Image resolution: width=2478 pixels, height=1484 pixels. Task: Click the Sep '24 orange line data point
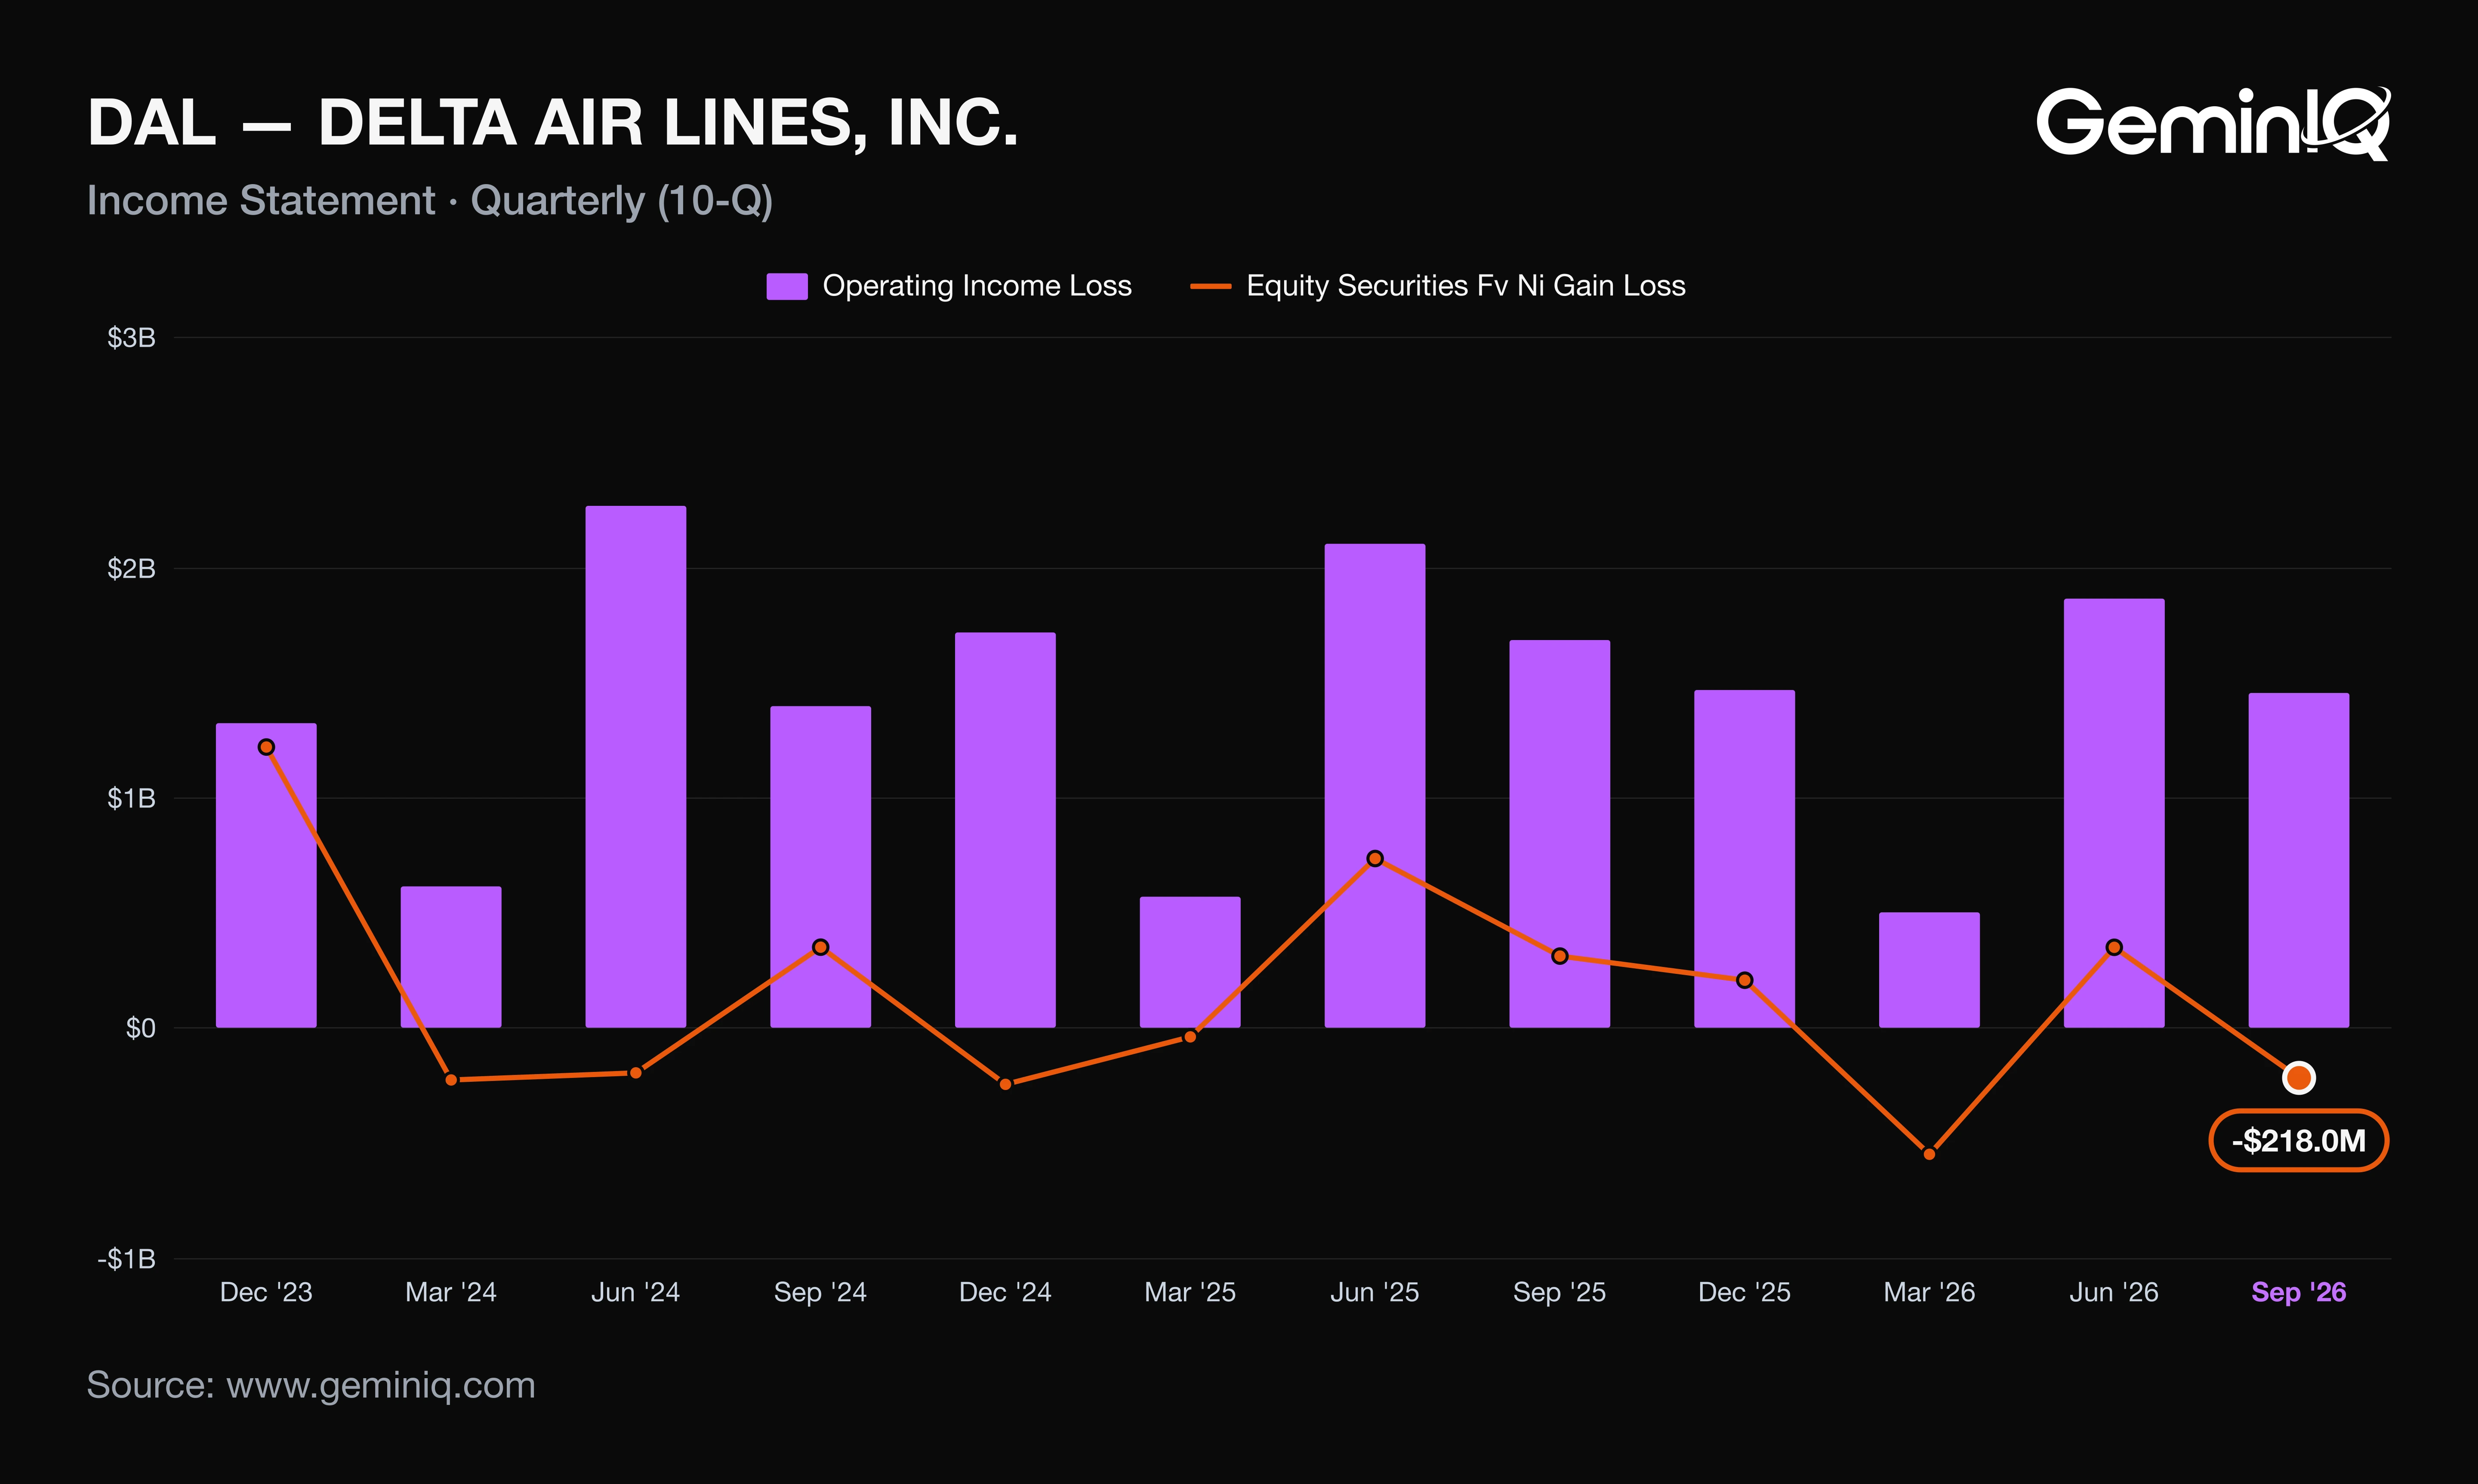[820, 947]
